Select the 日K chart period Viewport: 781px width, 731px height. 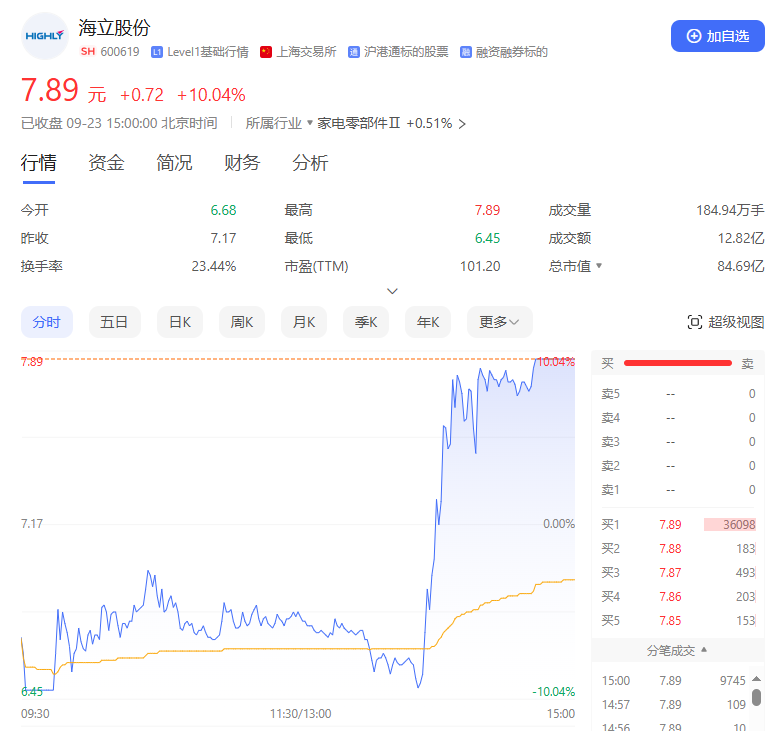[x=180, y=322]
